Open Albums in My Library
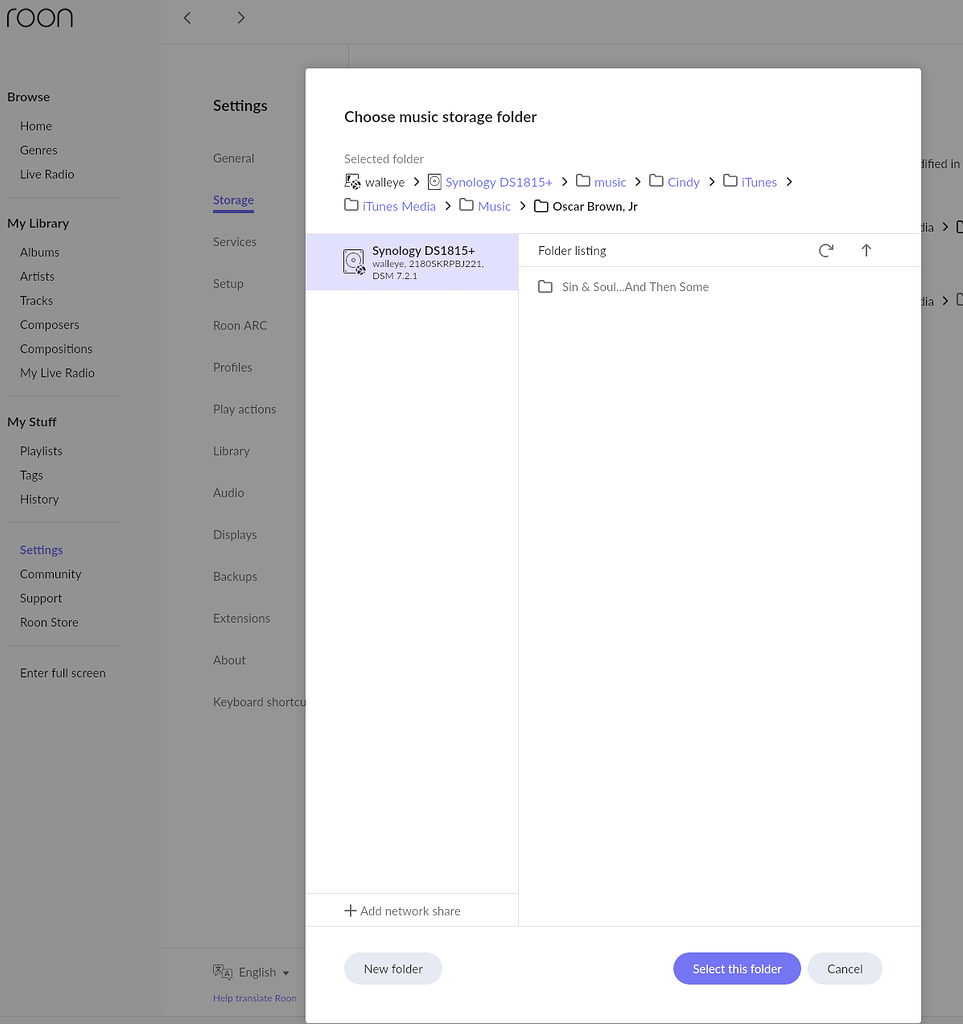This screenshot has width=963, height=1024. (x=40, y=252)
